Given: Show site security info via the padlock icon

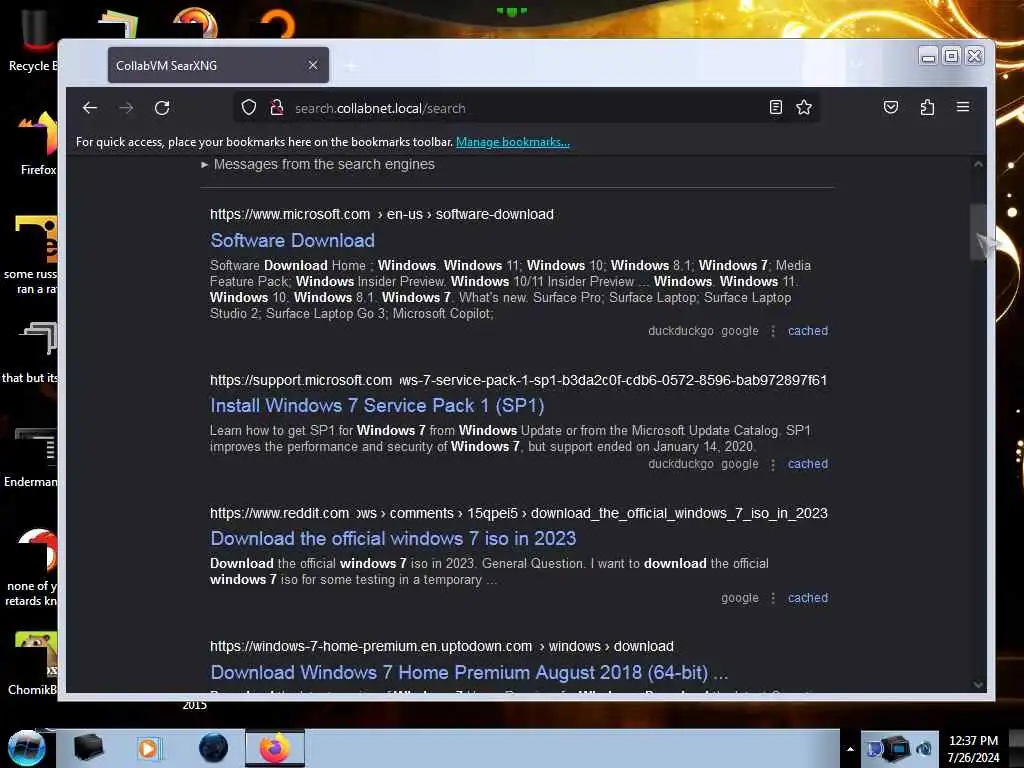Looking at the screenshot, I should click(x=277, y=108).
